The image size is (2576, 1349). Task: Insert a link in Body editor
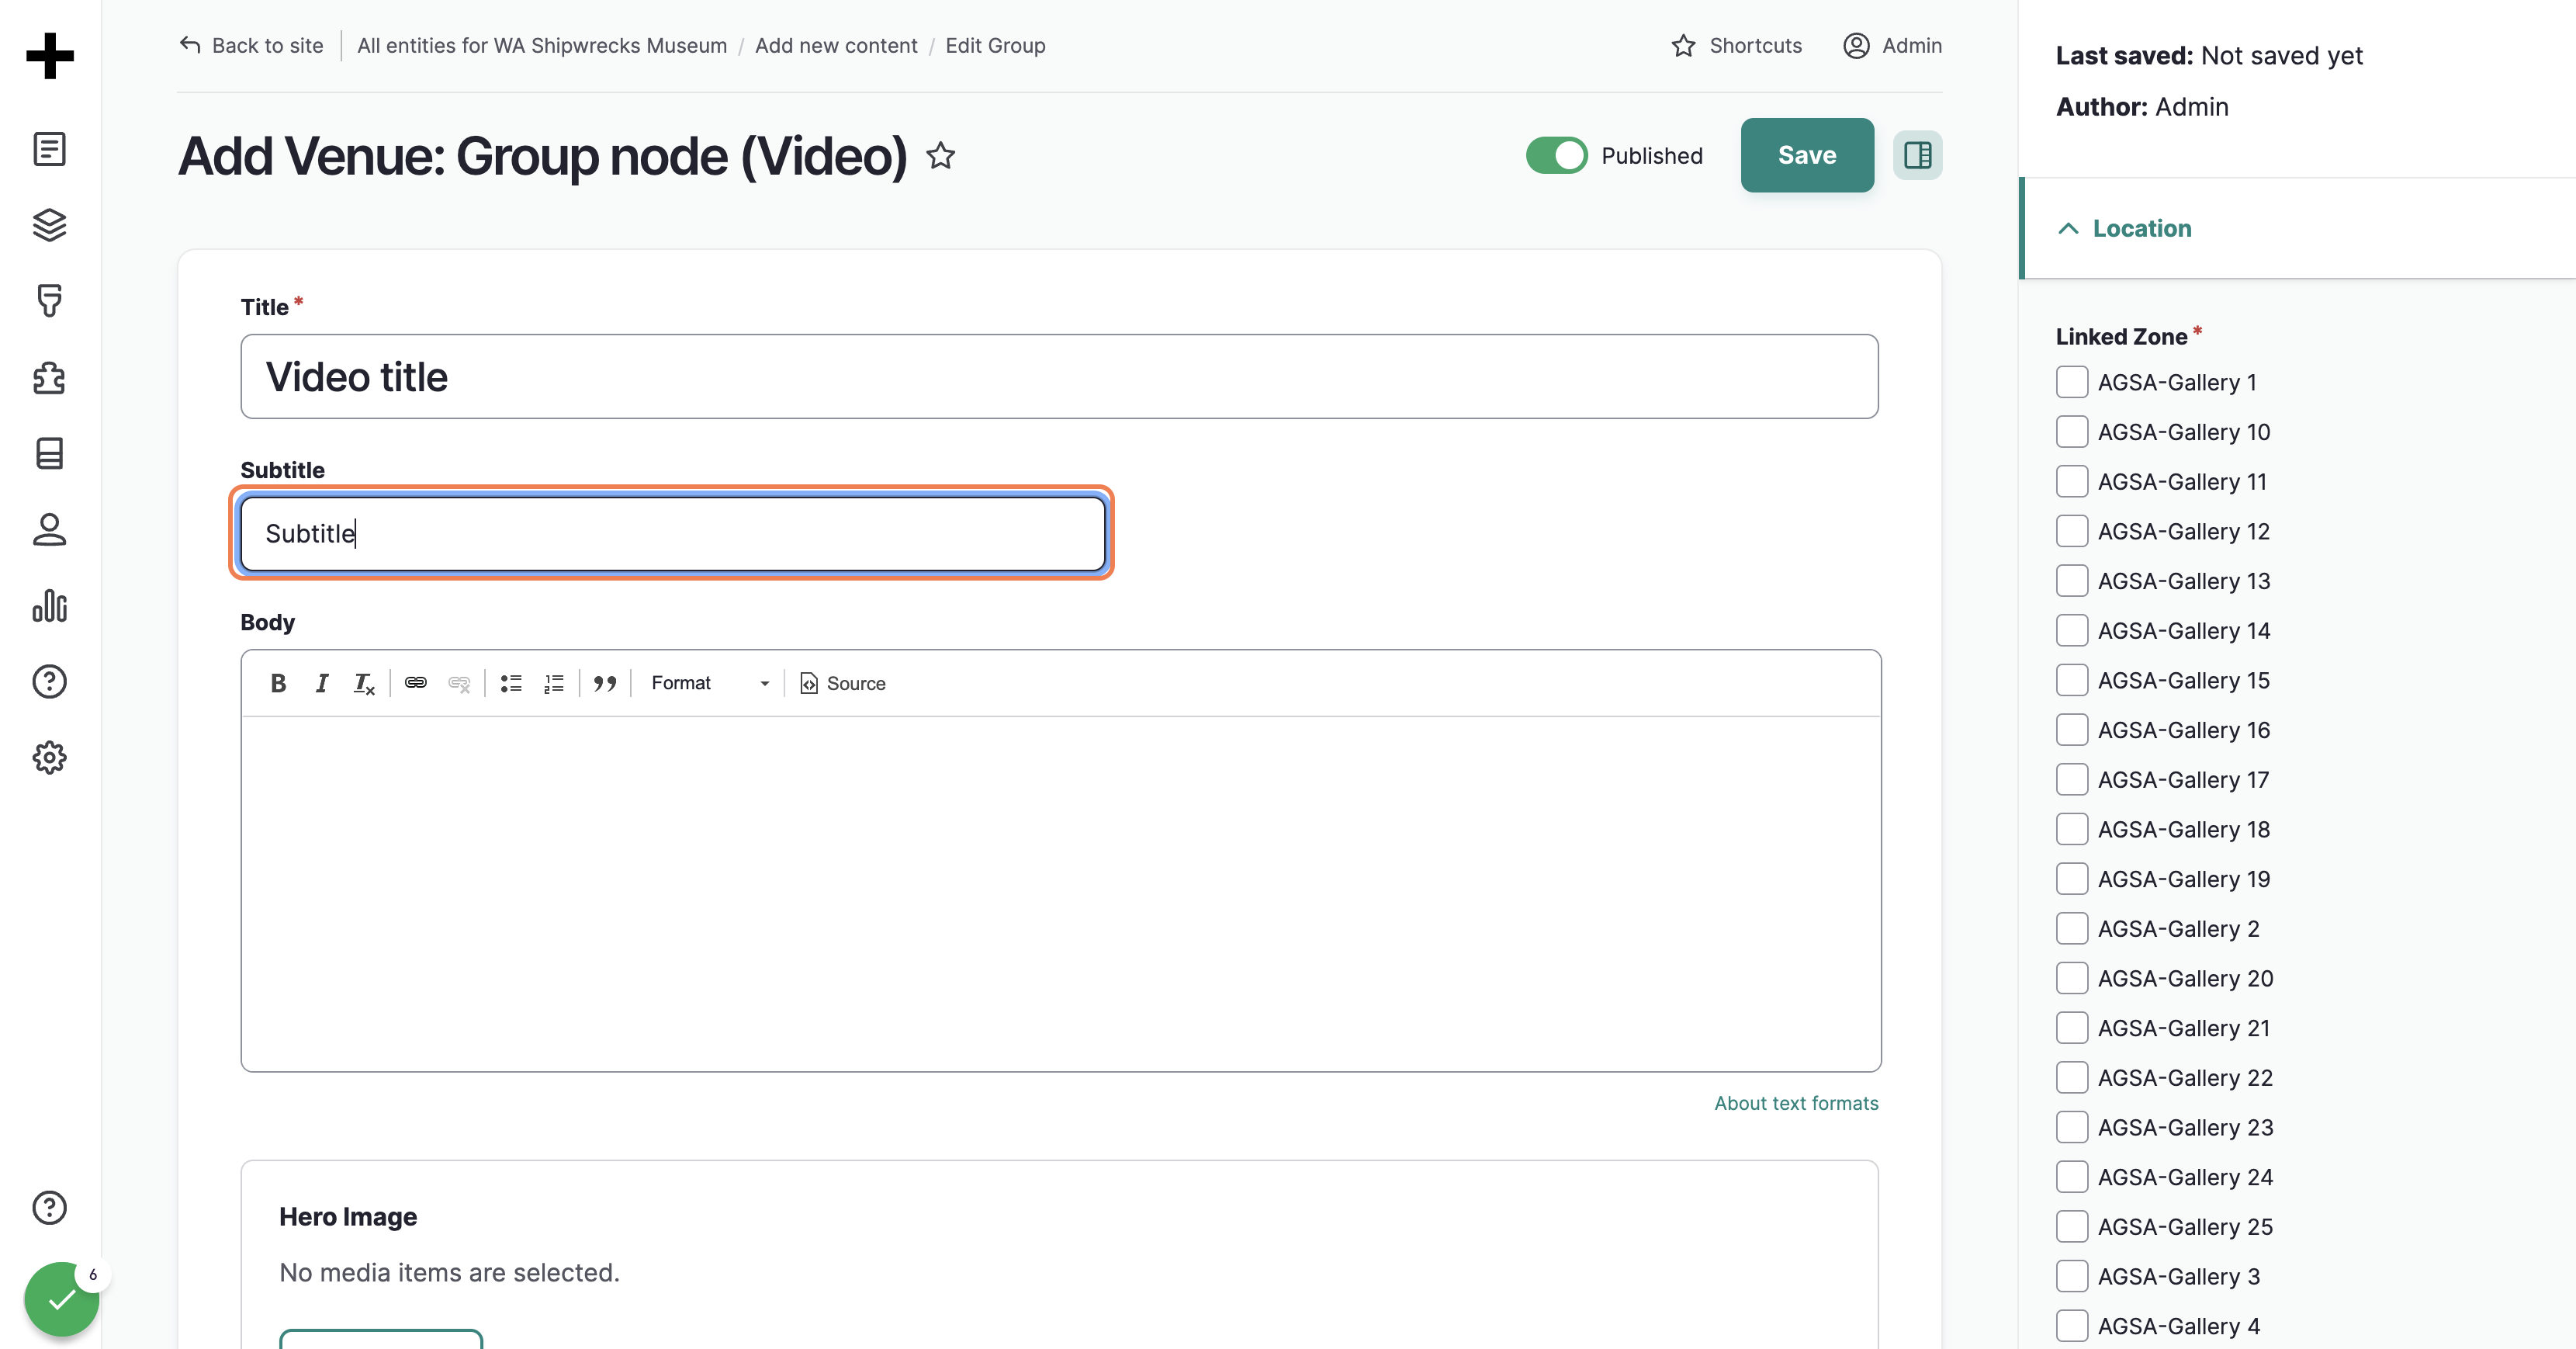pos(416,683)
